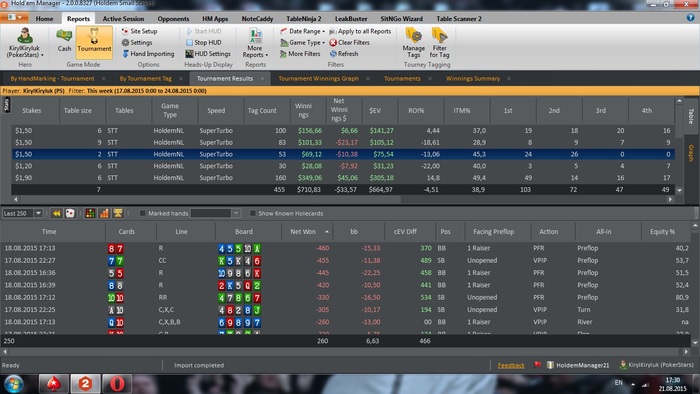
Task: Close the Winnings Summary tab
Action: (x=508, y=79)
